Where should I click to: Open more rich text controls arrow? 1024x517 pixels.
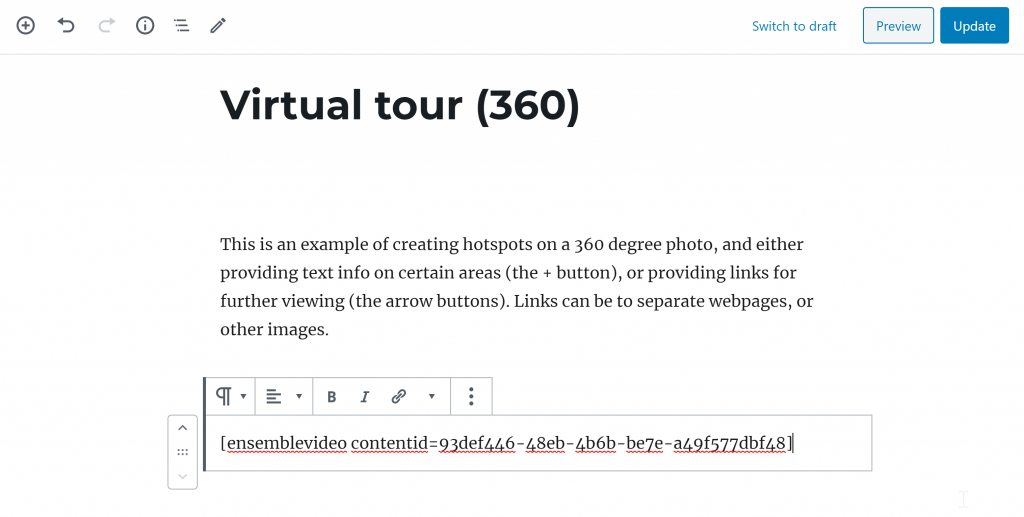[x=431, y=396]
